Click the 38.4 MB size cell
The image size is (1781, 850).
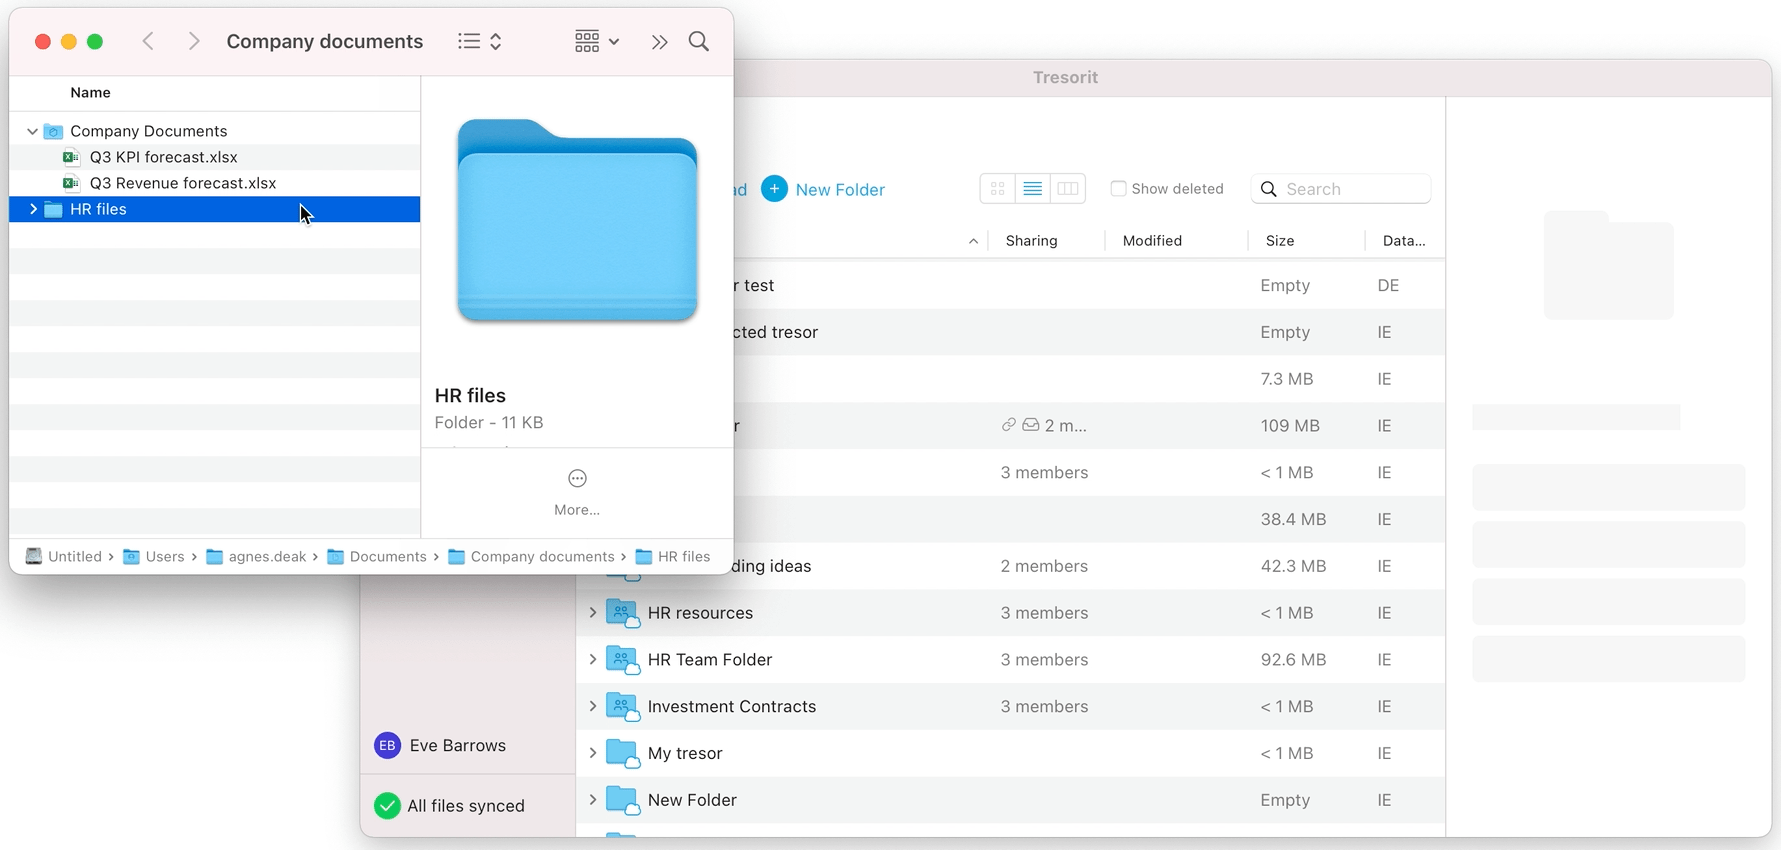click(x=1293, y=519)
